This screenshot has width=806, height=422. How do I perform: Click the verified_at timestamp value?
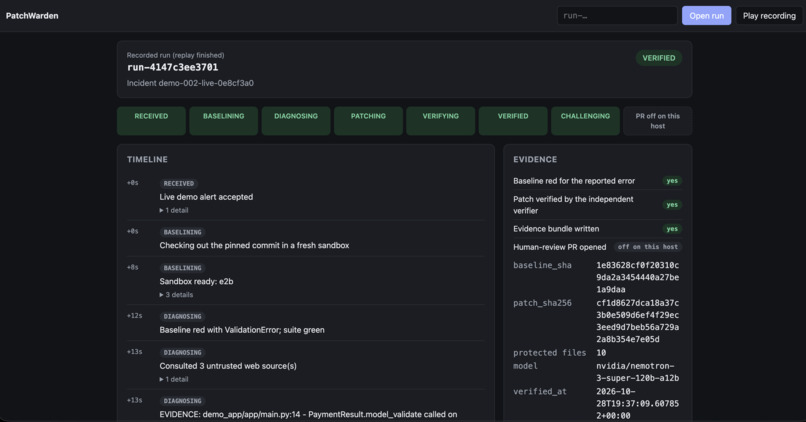pos(637,403)
